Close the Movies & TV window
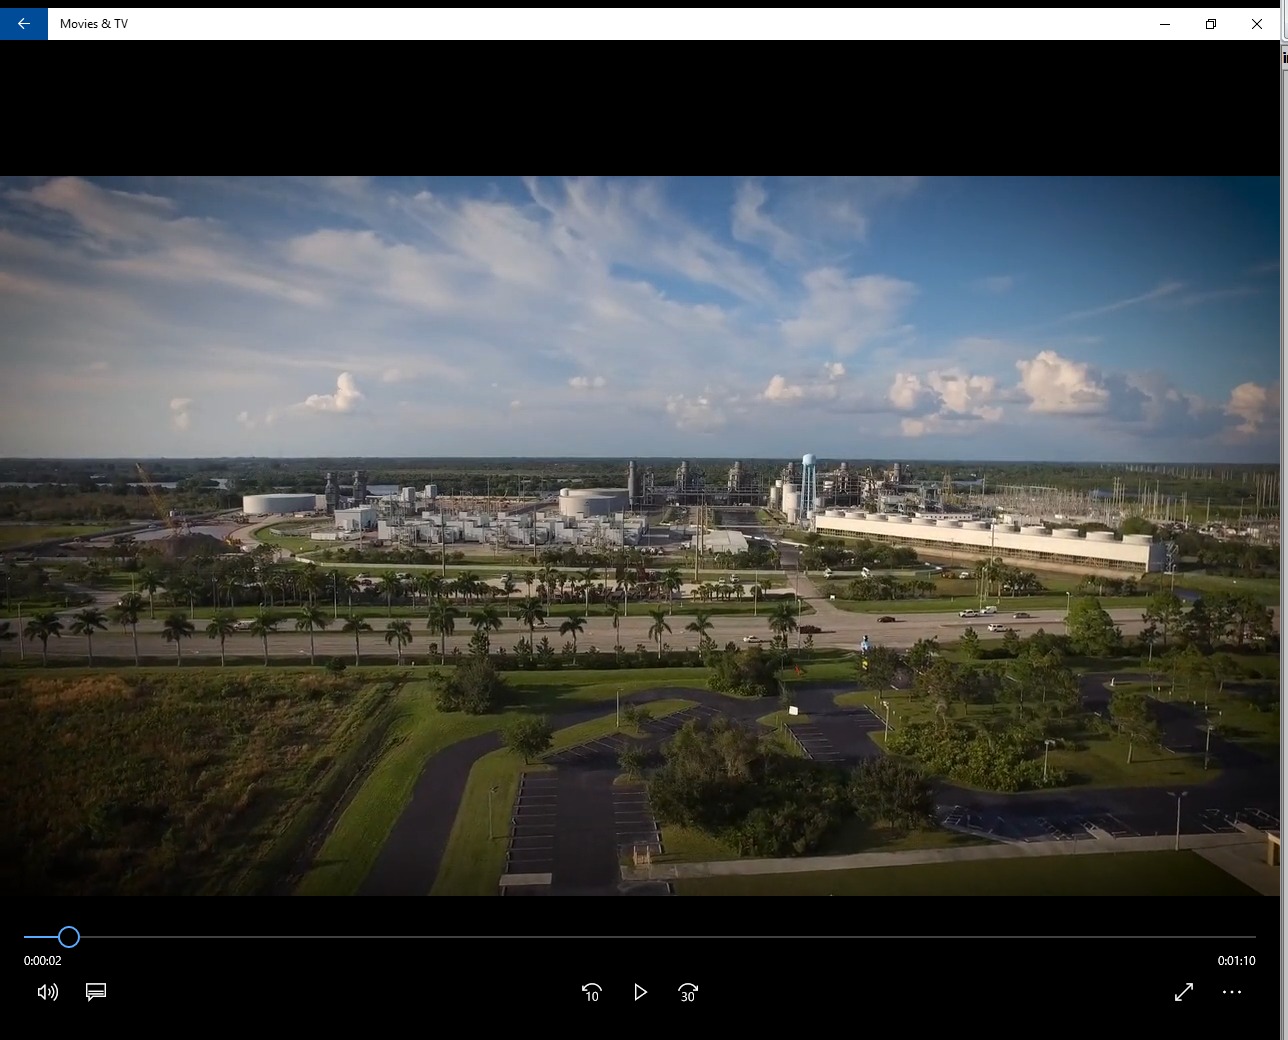The height and width of the screenshot is (1040, 1288). 1257,24
